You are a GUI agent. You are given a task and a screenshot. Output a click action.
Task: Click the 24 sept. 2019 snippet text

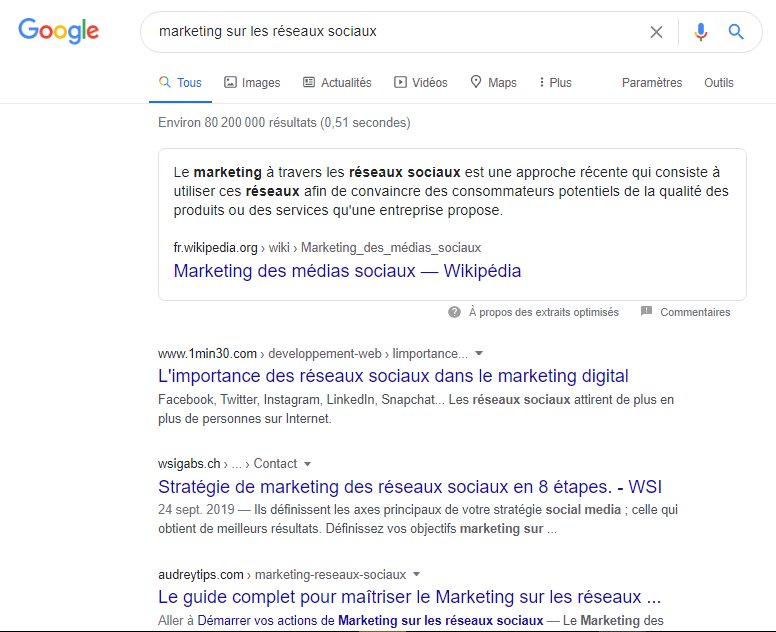(418, 519)
